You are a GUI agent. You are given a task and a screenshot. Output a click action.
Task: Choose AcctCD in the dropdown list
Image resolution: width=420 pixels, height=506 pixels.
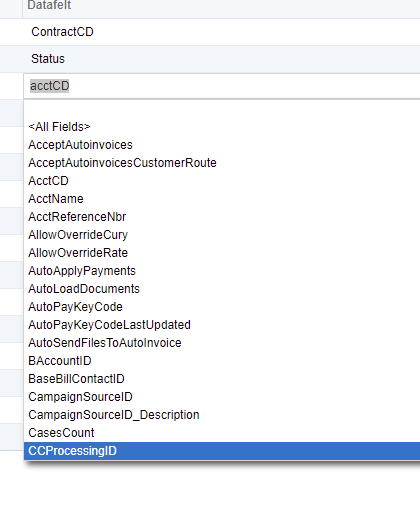click(222, 181)
